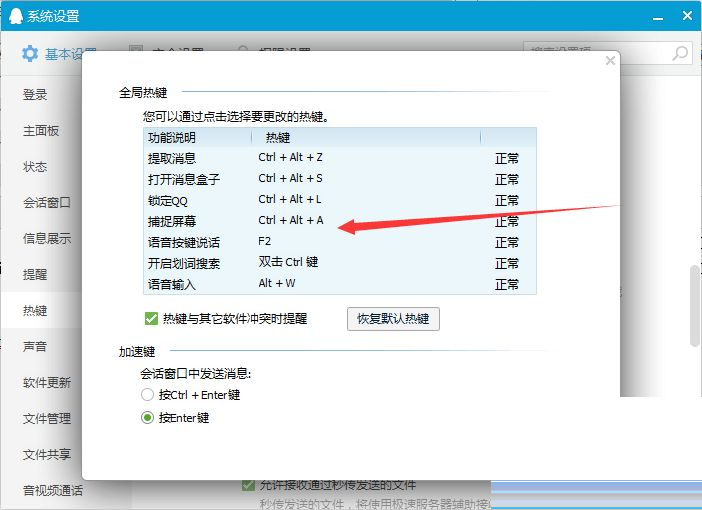Select the 开启划词搜索 hotkey row
Viewport: 702px width, 510px height.
click(x=340, y=263)
